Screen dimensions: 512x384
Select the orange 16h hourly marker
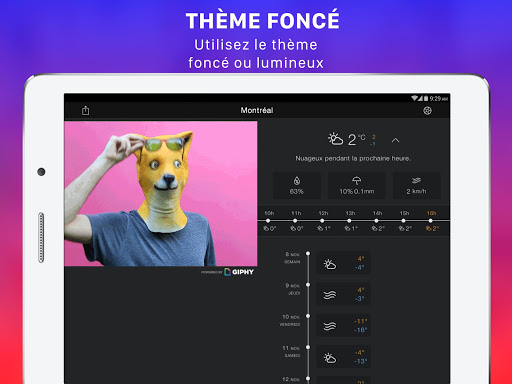(x=431, y=221)
